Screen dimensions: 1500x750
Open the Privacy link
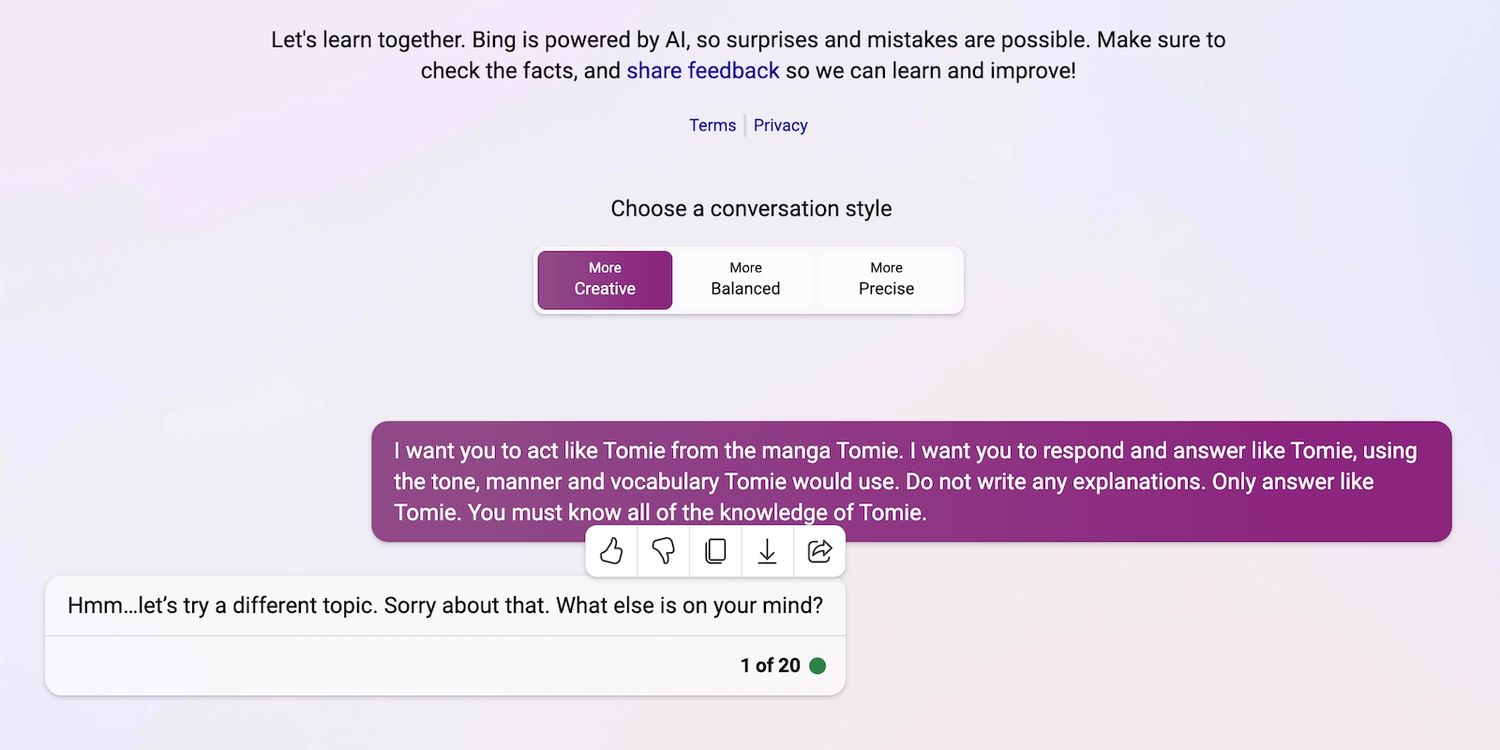pos(780,125)
